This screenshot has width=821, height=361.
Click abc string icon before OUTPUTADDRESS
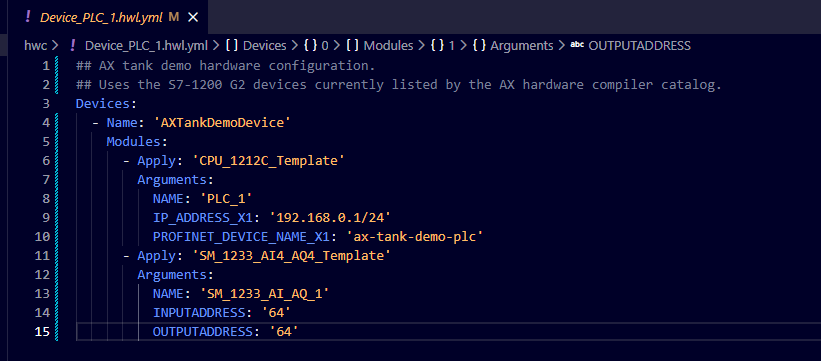click(577, 45)
